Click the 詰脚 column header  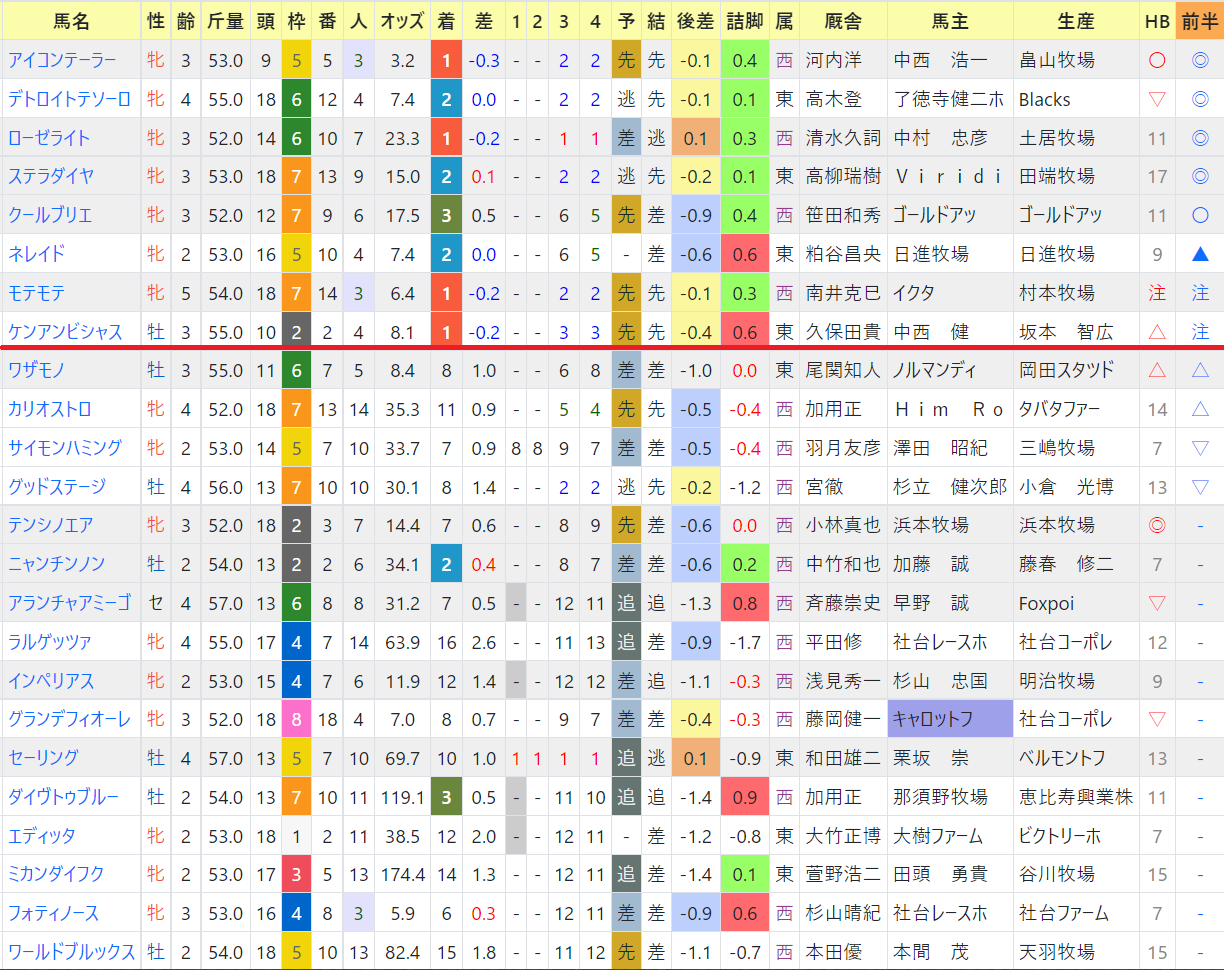pyautogui.click(x=744, y=20)
